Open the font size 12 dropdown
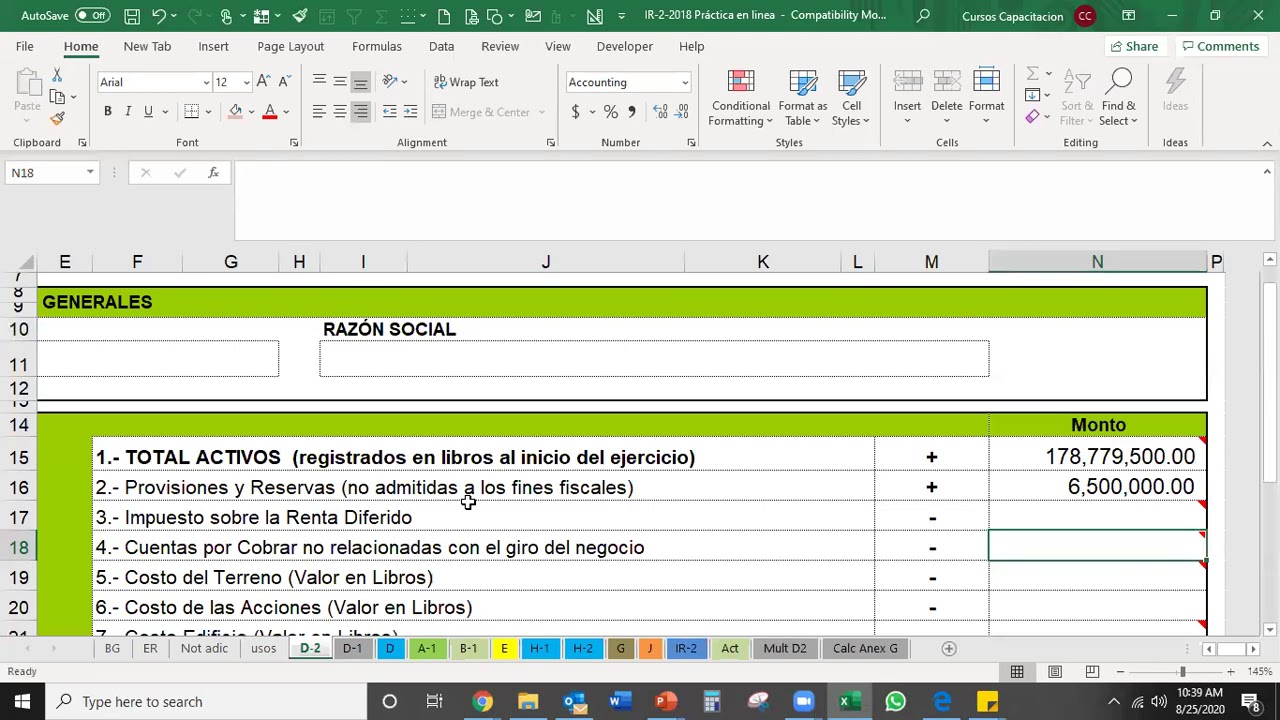This screenshot has width=1280, height=720. pos(246,83)
